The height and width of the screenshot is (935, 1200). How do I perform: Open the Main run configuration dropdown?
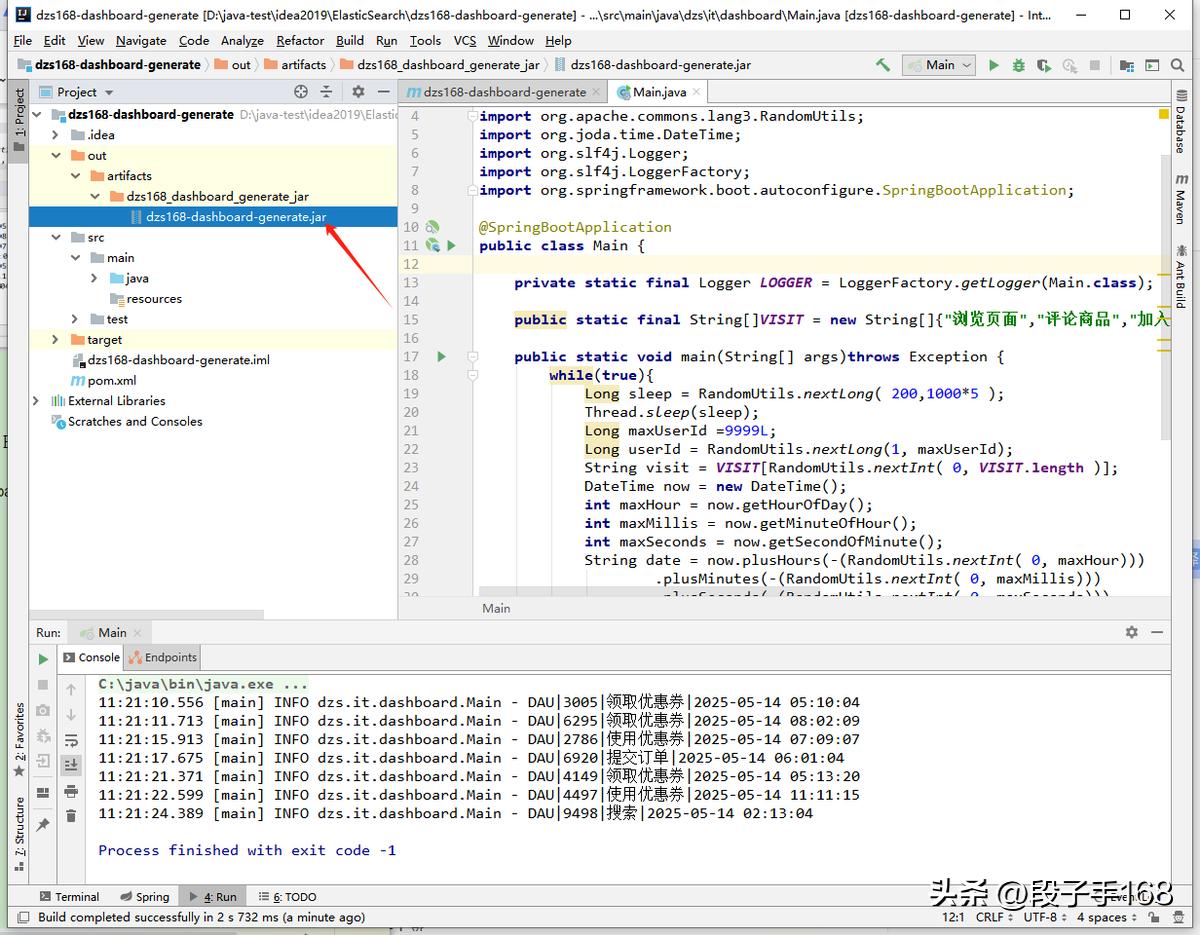pos(939,65)
